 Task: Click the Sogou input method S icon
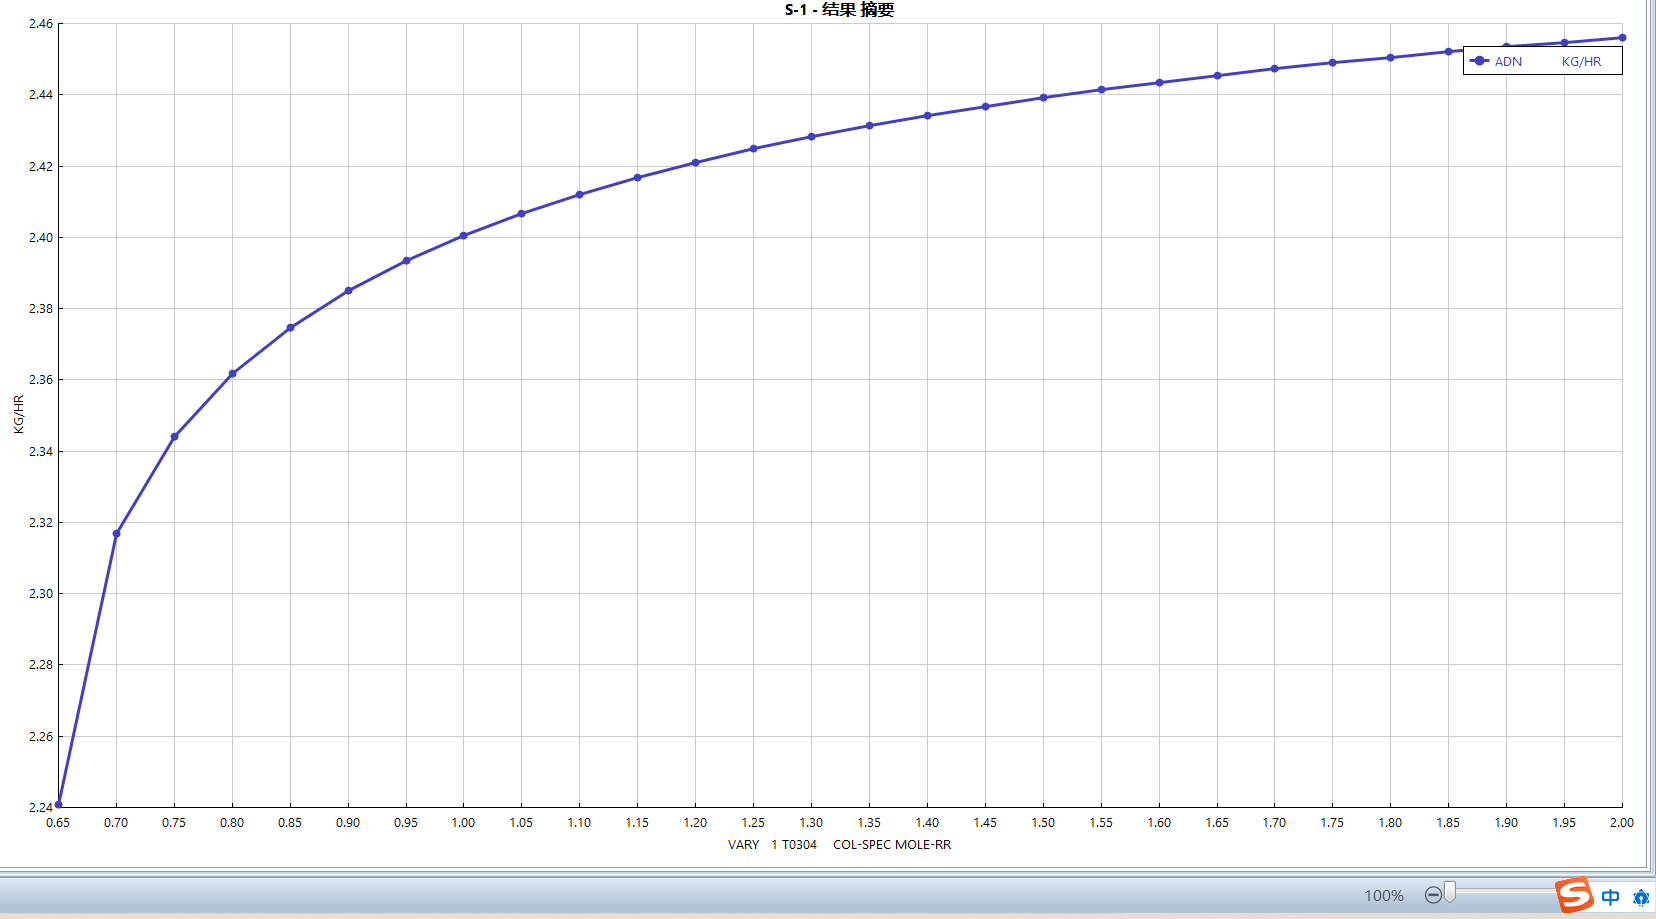[1574, 895]
